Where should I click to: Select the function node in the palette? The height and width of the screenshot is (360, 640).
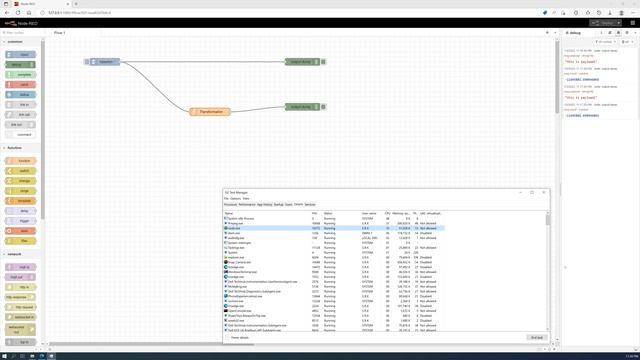coord(20,161)
